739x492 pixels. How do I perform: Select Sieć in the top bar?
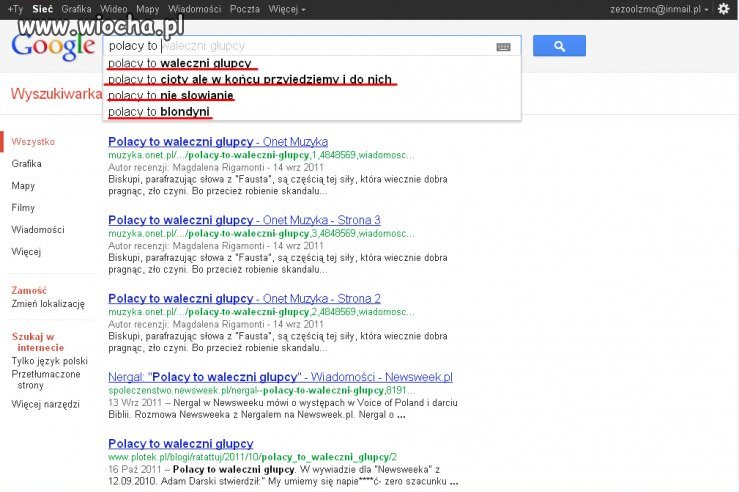pos(42,9)
